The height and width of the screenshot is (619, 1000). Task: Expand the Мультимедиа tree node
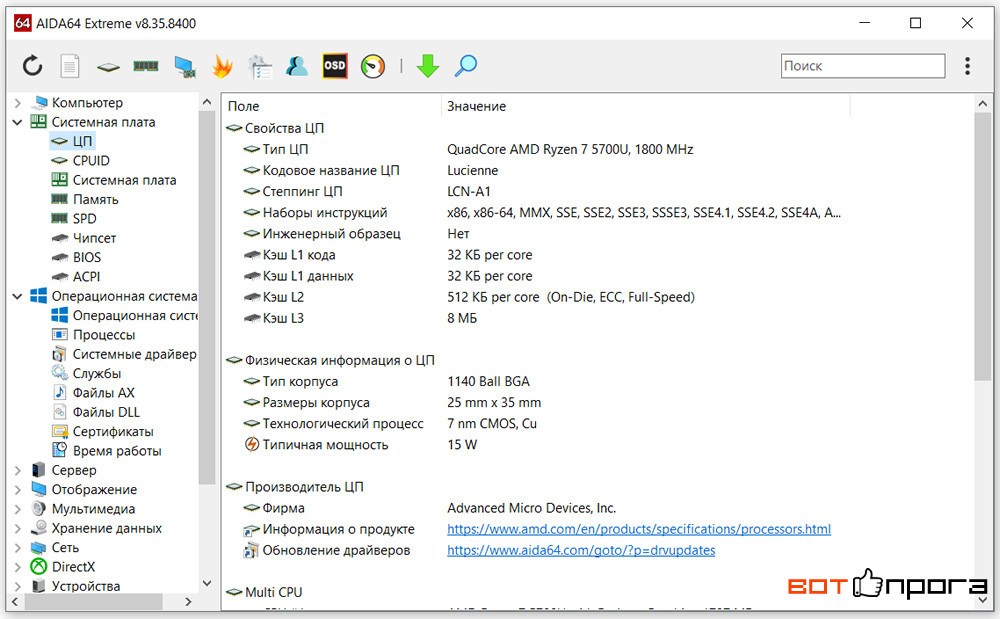pos(18,509)
